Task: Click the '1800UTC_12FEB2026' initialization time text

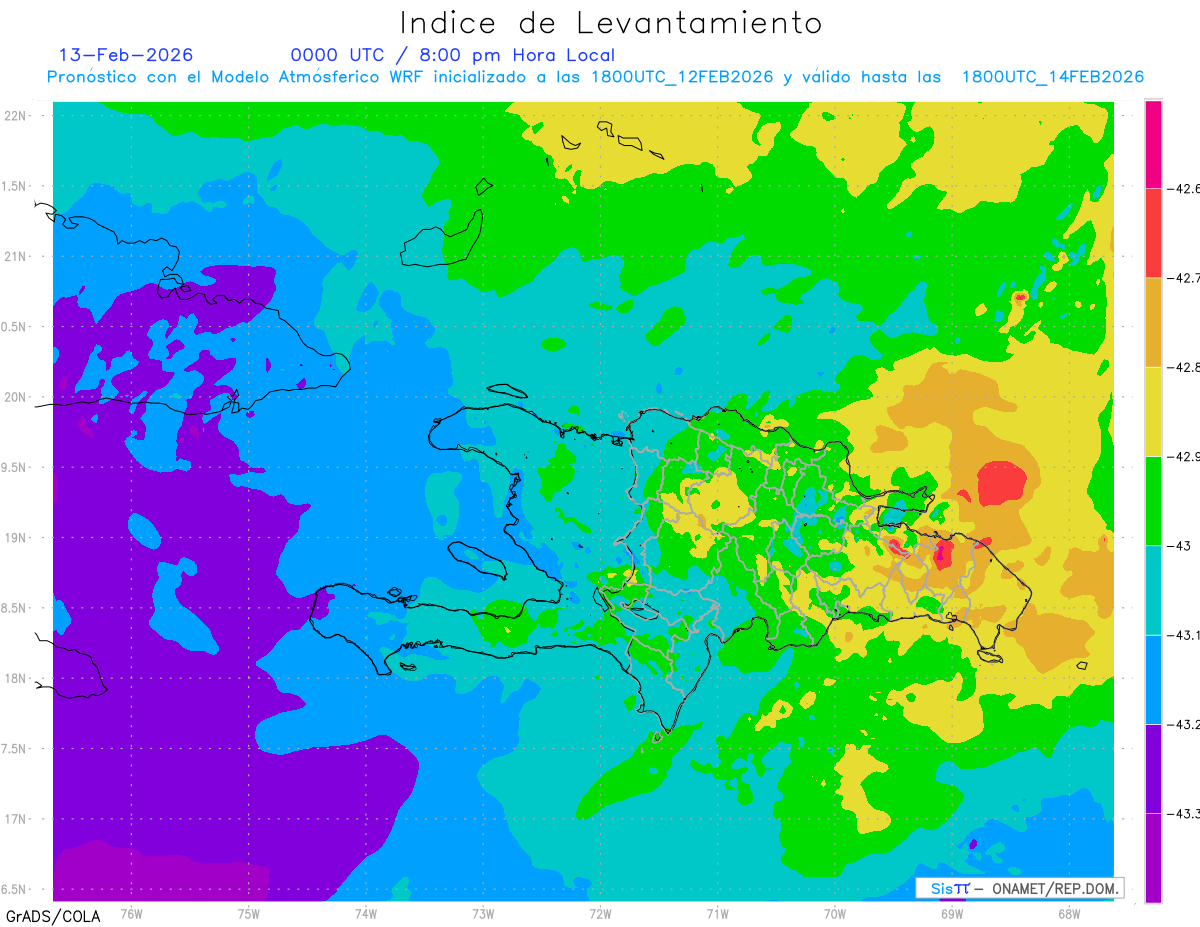Action: (682, 77)
